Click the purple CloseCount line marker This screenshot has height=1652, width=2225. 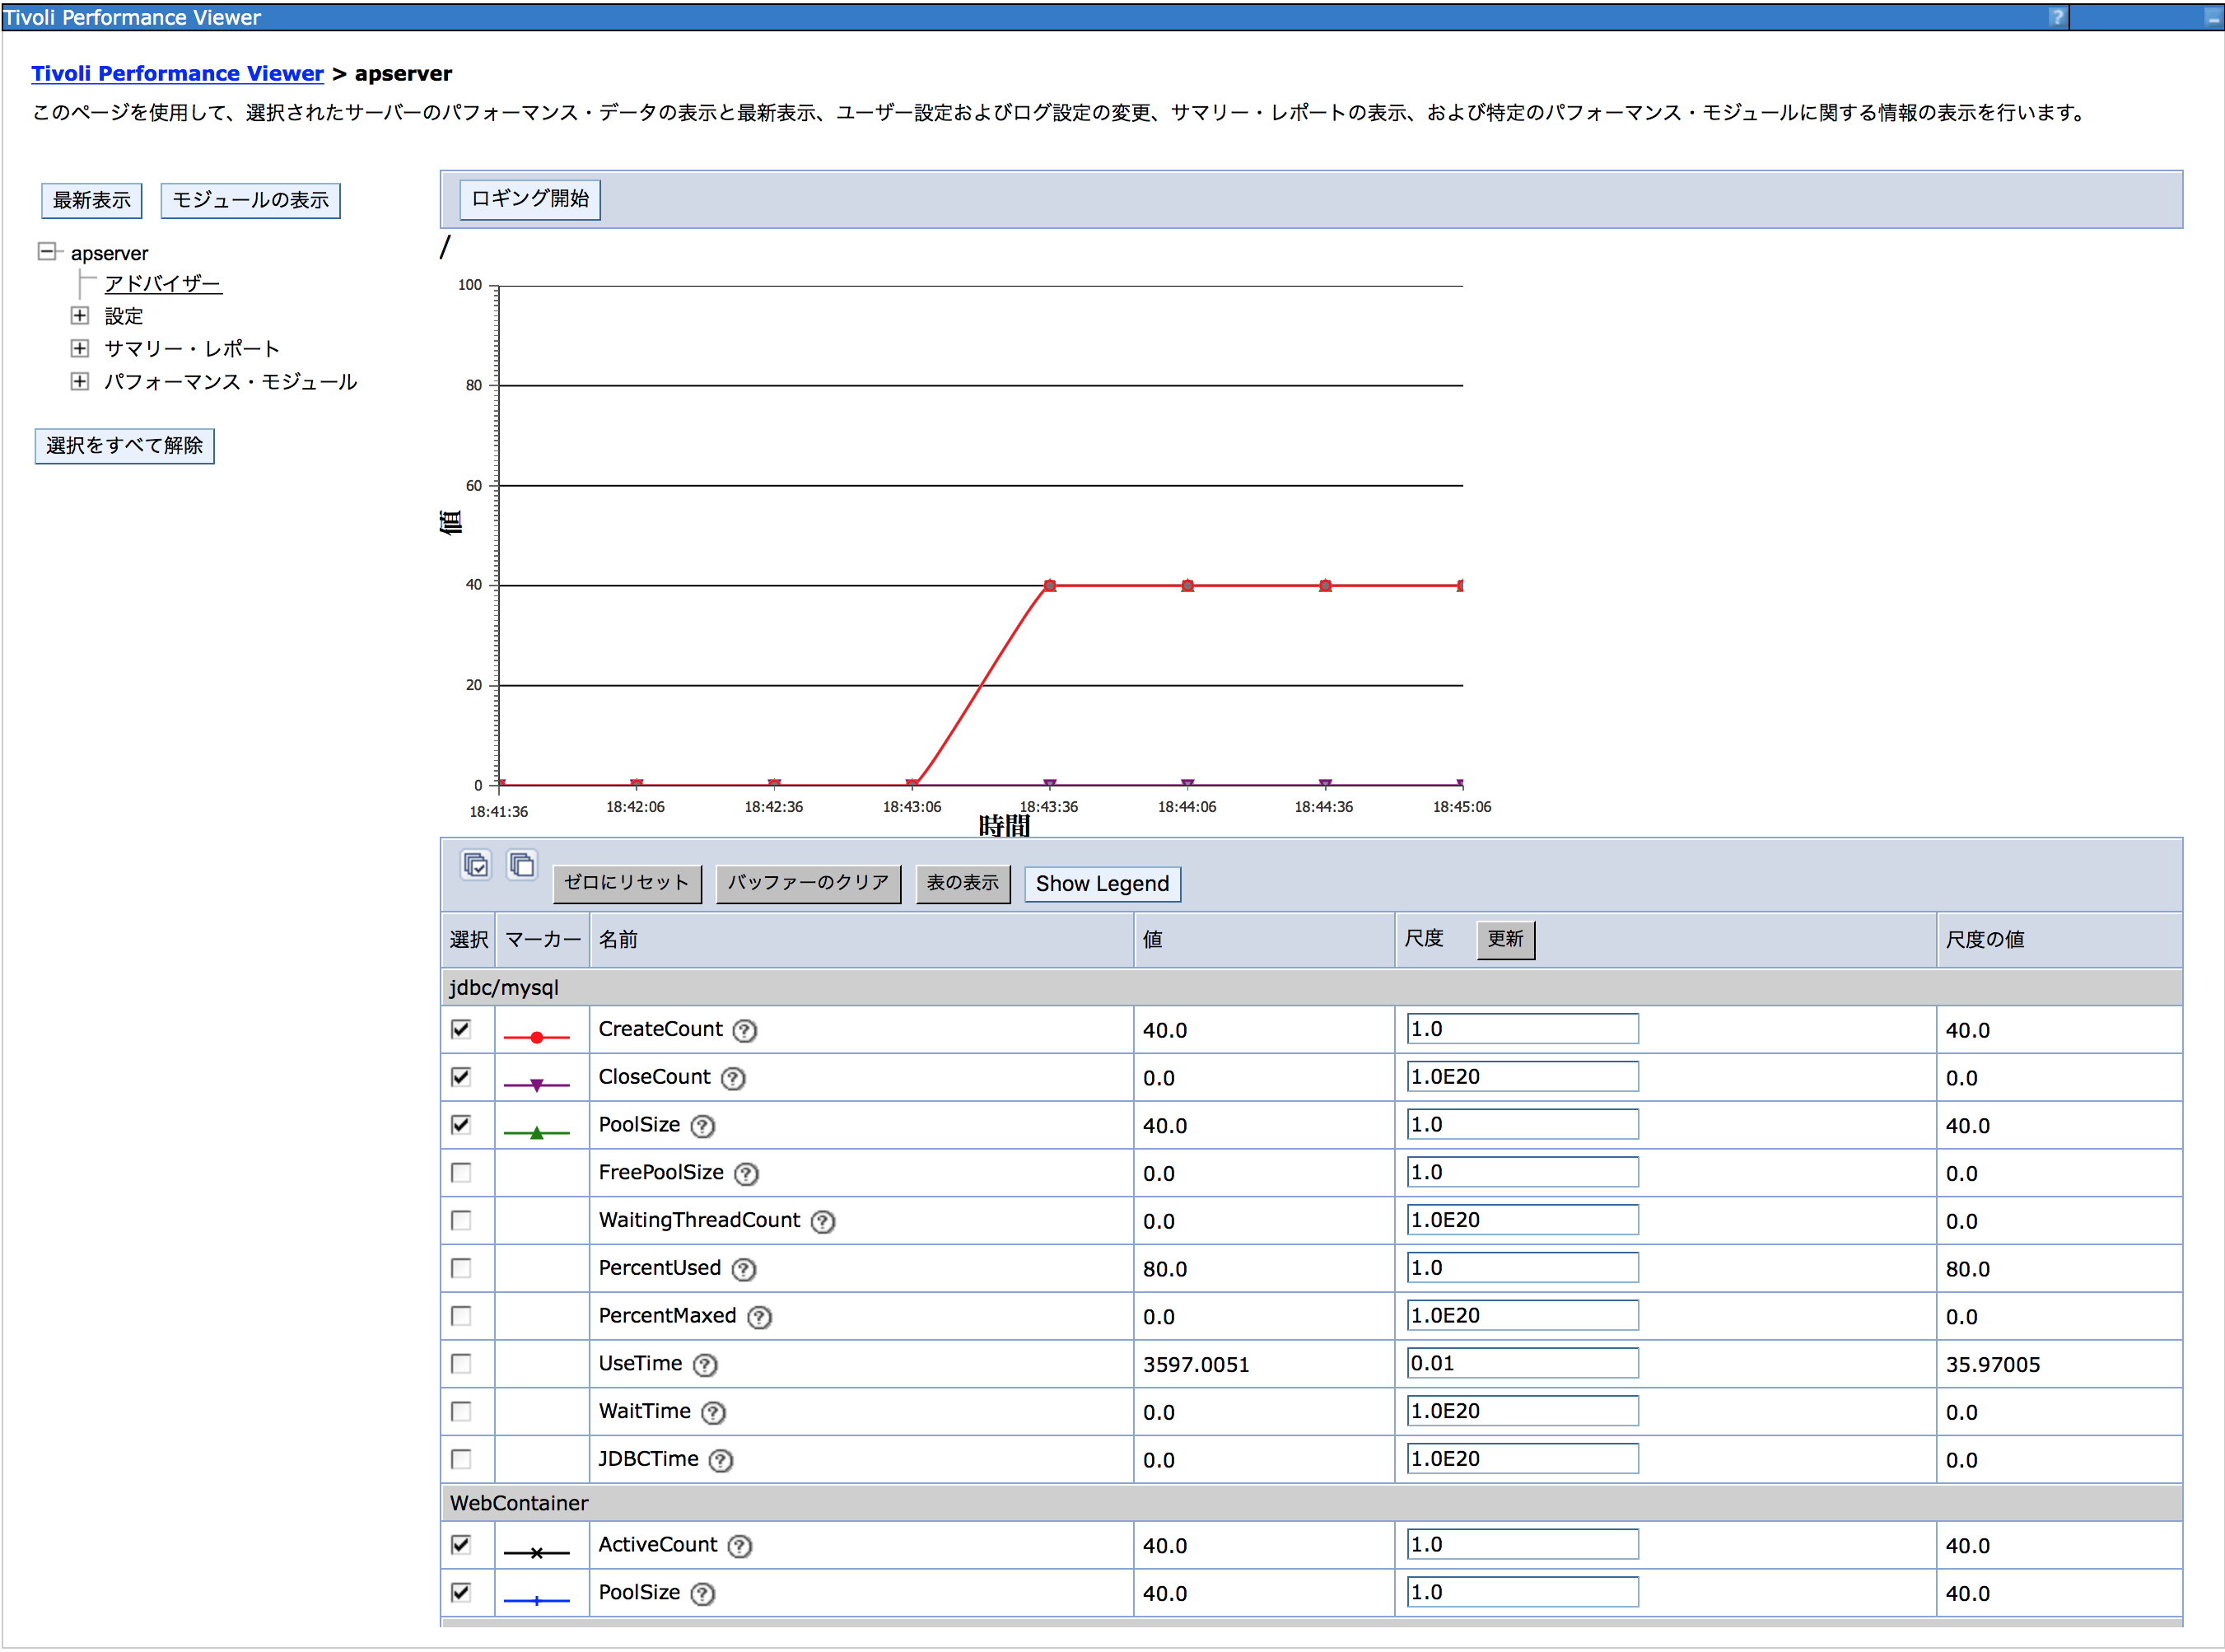[536, 1085]
